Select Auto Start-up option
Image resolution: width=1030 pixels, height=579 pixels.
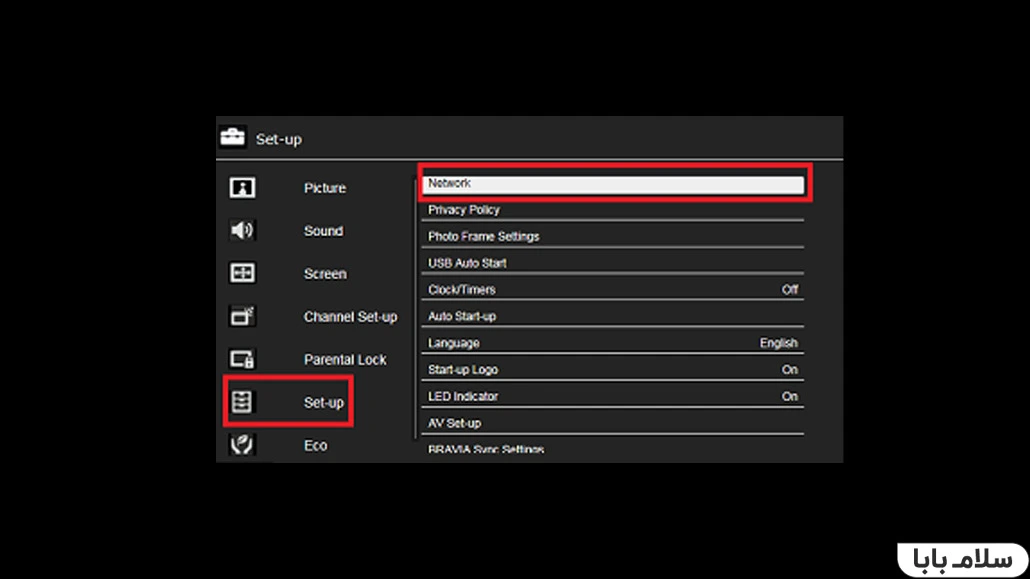click(612, 316)
